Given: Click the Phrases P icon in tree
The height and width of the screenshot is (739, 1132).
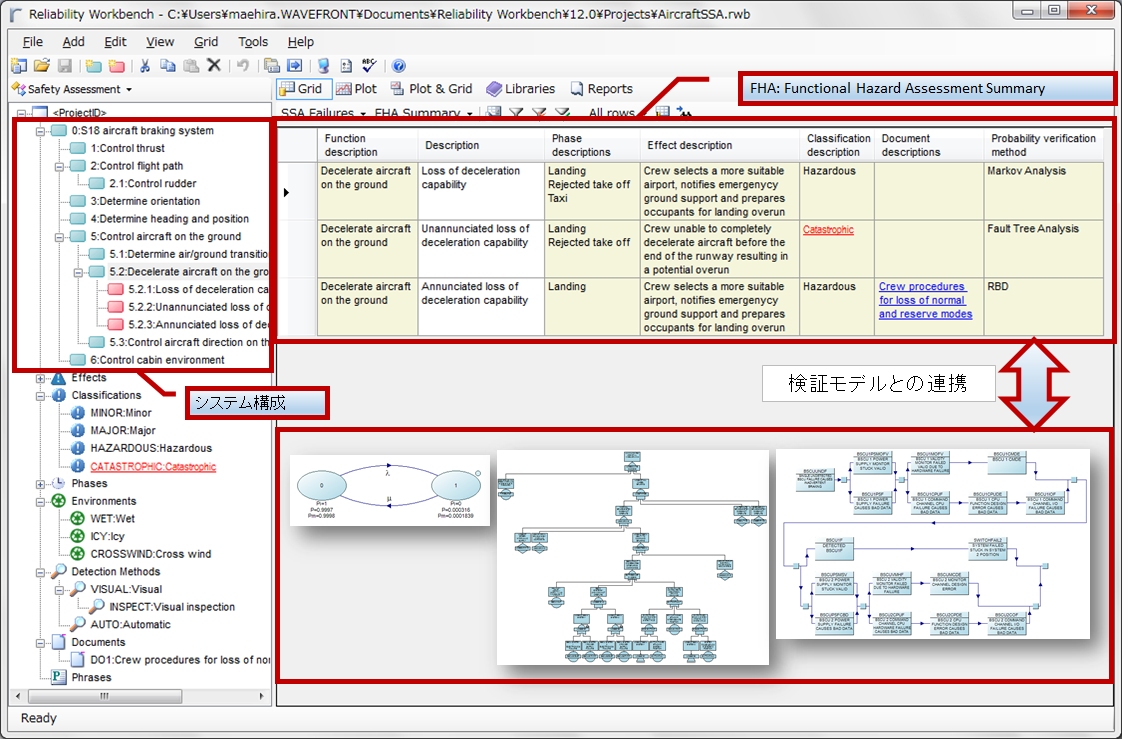Looking at the screenshot, I should [x=58, y=677].
